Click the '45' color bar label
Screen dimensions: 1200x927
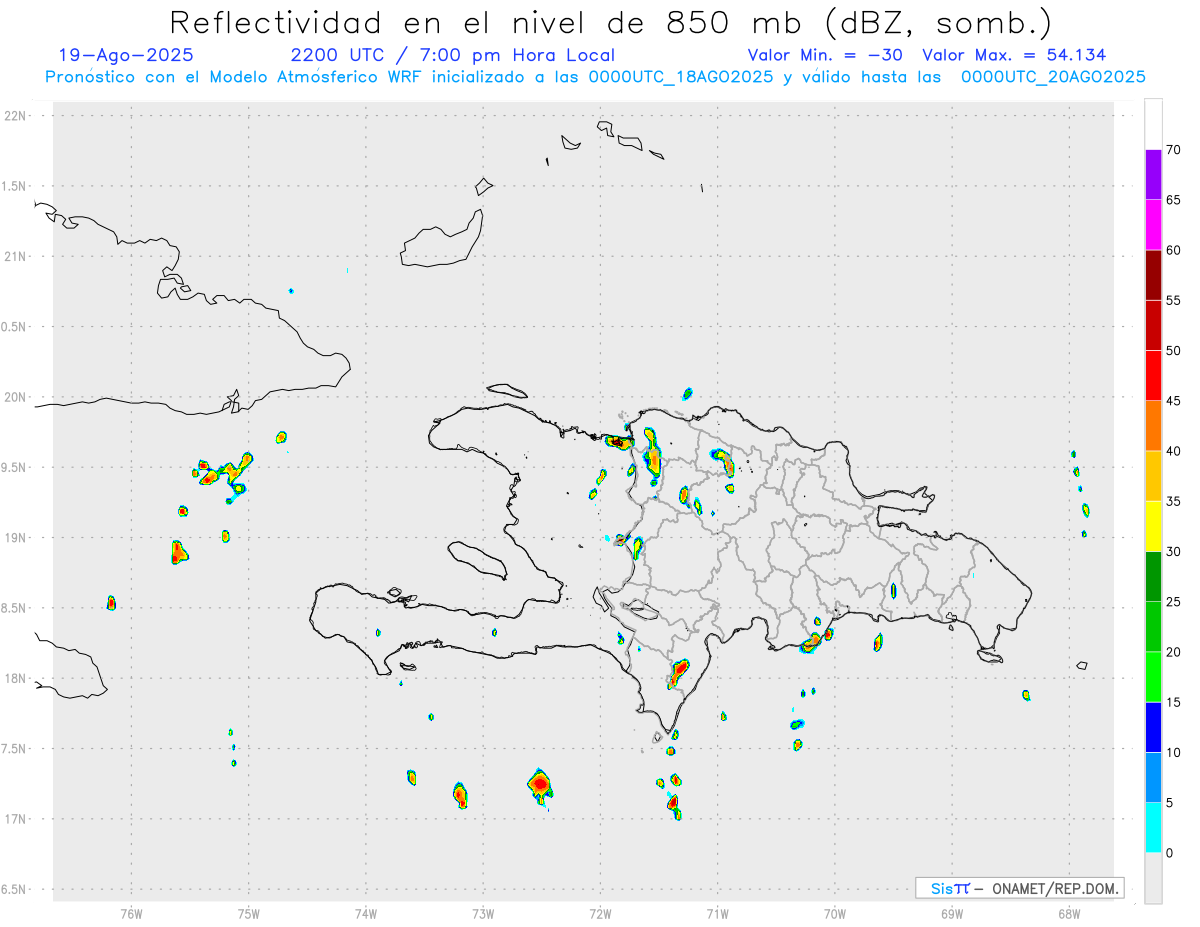pyautogui.click(x=1174, y=401)
